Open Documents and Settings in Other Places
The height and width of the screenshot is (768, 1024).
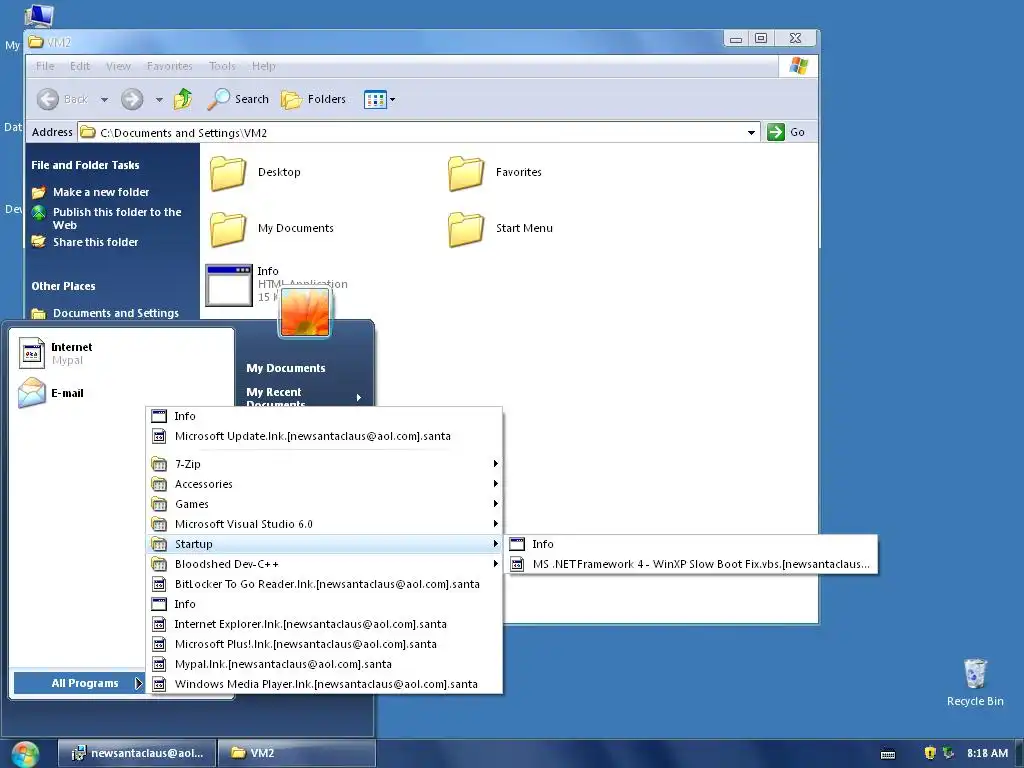(x=116, y=313)
